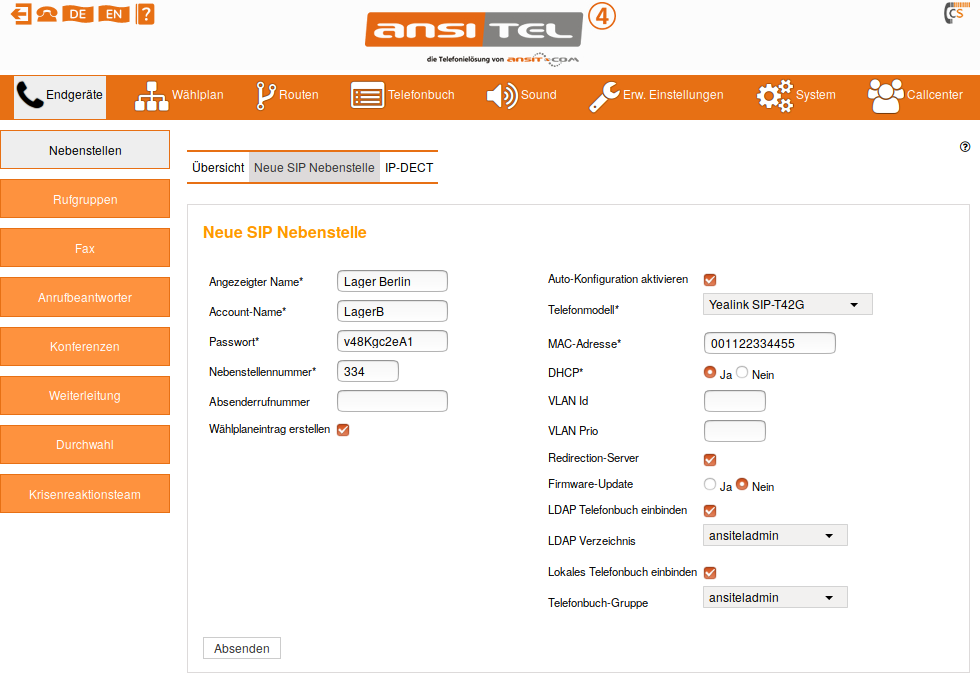Switch language with the DE flag icon
The width and height of the screenshot is (980, 688).
click(78, 14)
